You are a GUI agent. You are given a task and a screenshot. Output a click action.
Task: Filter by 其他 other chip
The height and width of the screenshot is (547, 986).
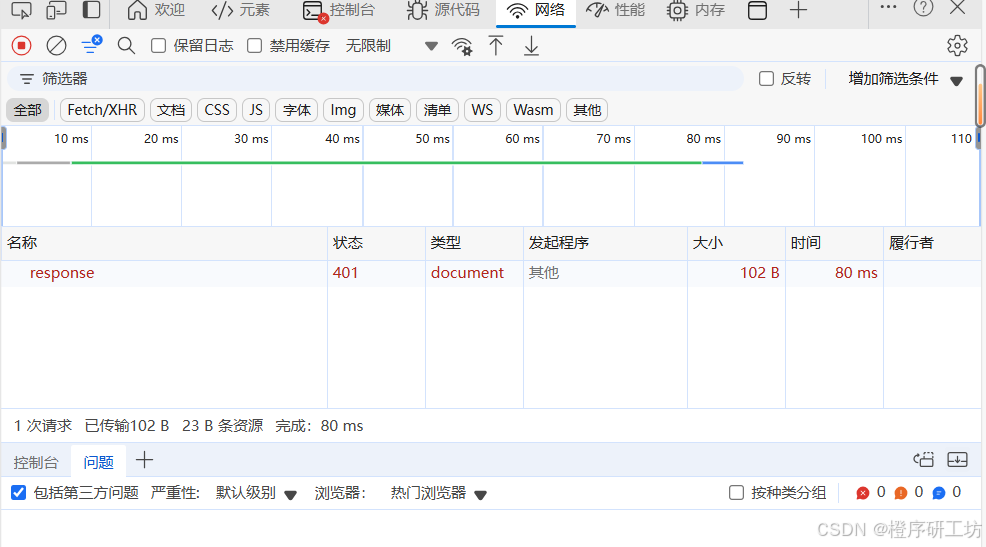[587, 110]
